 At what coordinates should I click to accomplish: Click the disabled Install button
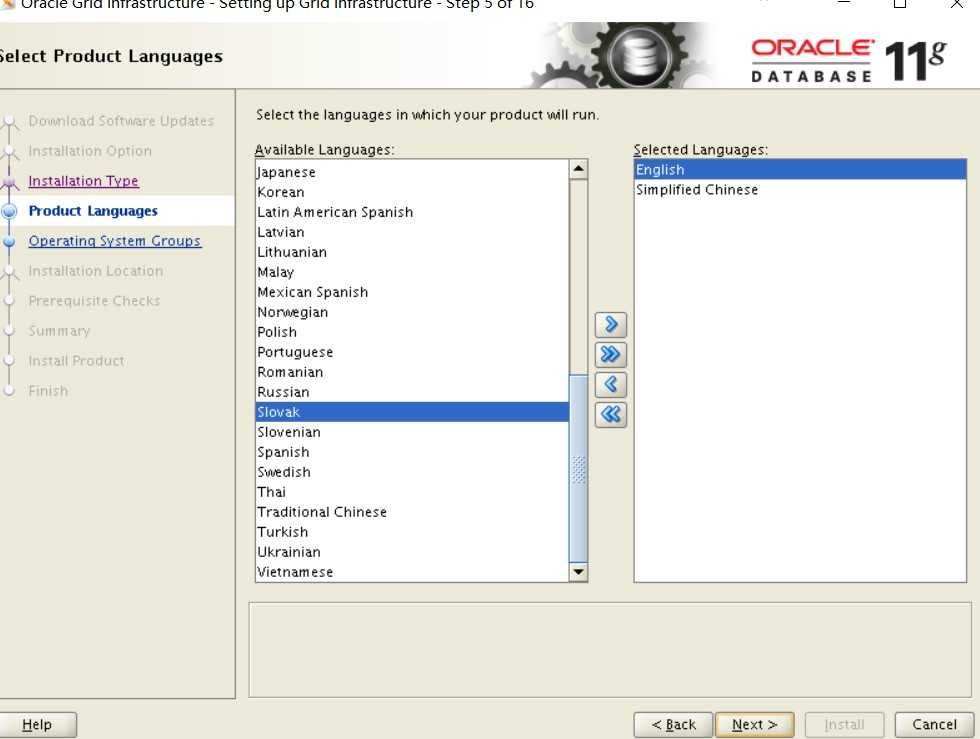[x=844, y=725]
